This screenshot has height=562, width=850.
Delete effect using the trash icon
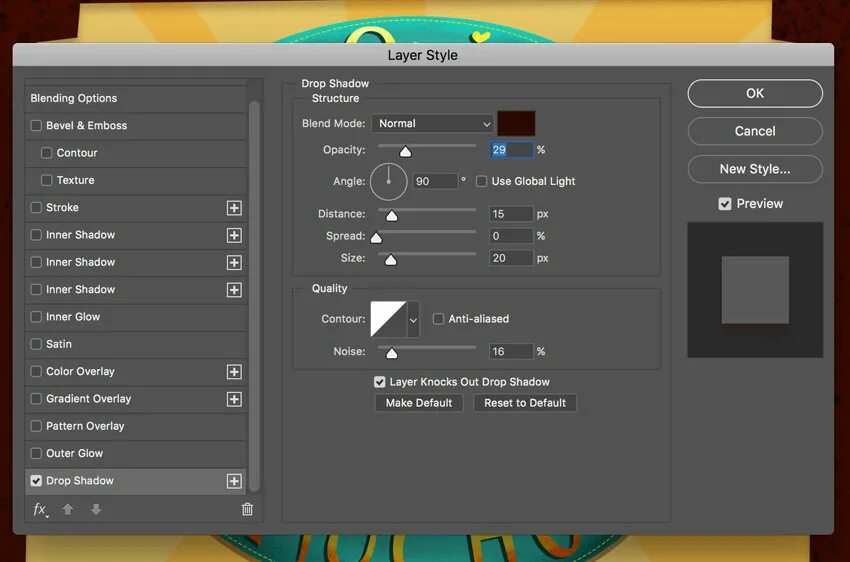tap(247, 509)
